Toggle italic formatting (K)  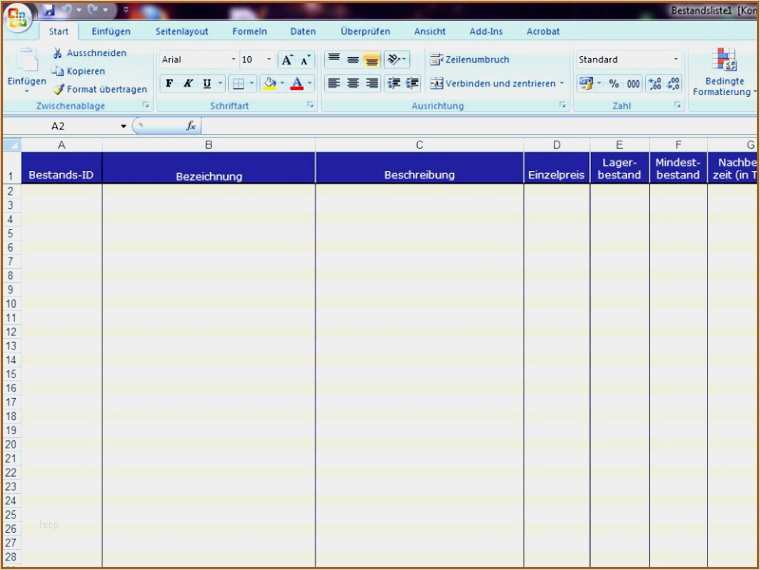(x=187, y=84)
